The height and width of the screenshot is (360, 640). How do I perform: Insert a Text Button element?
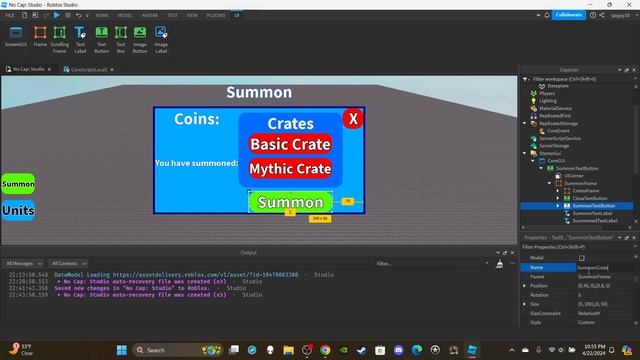[101, 39]
